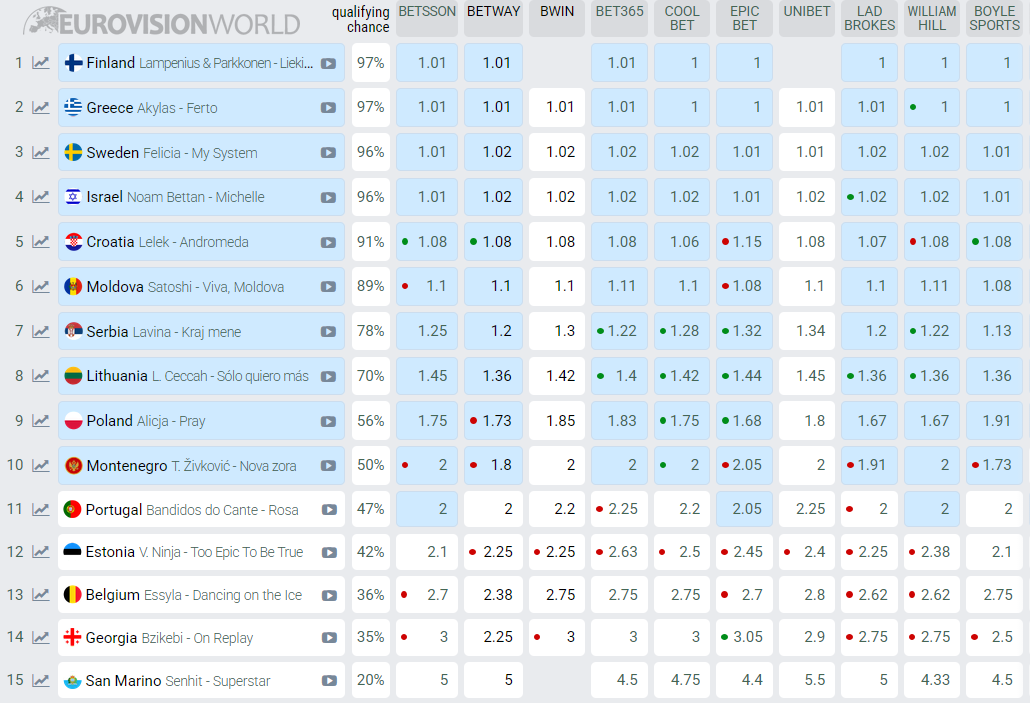The height and width of the screenshot is (703, 1030).
Task: Open Georgia Bzikebi - On Replay entry
Action: (x=201, y=637)
